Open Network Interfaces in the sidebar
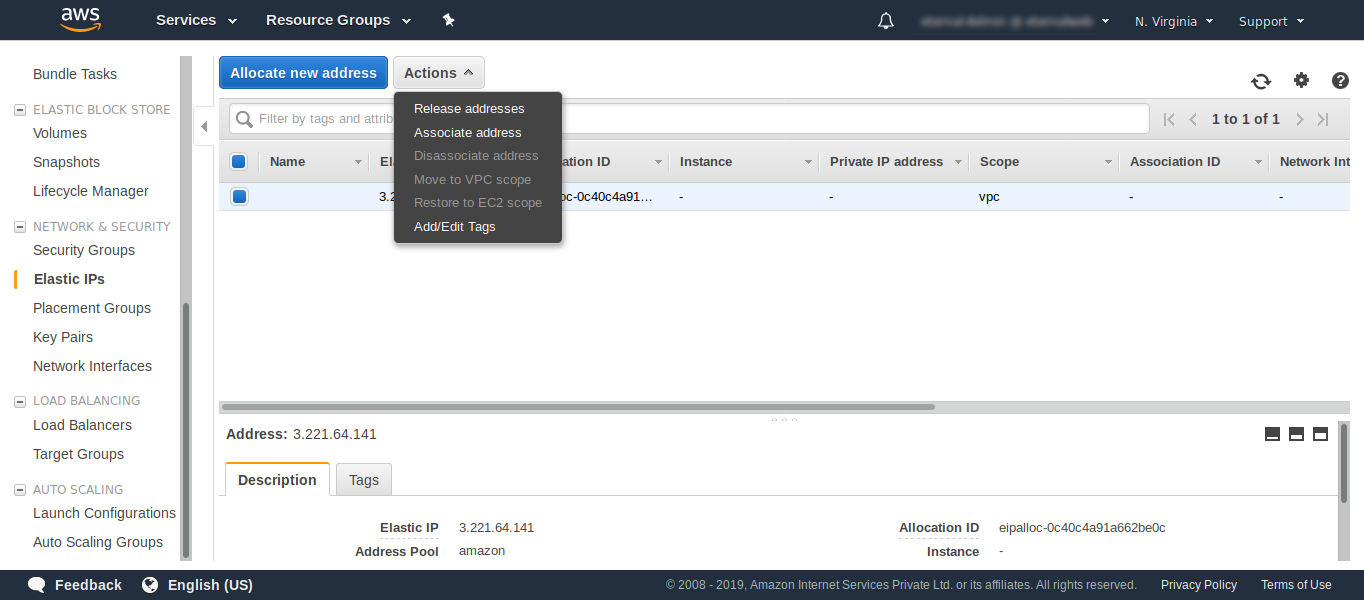This screenshot has height=600, width=1364. coord(93,366)
